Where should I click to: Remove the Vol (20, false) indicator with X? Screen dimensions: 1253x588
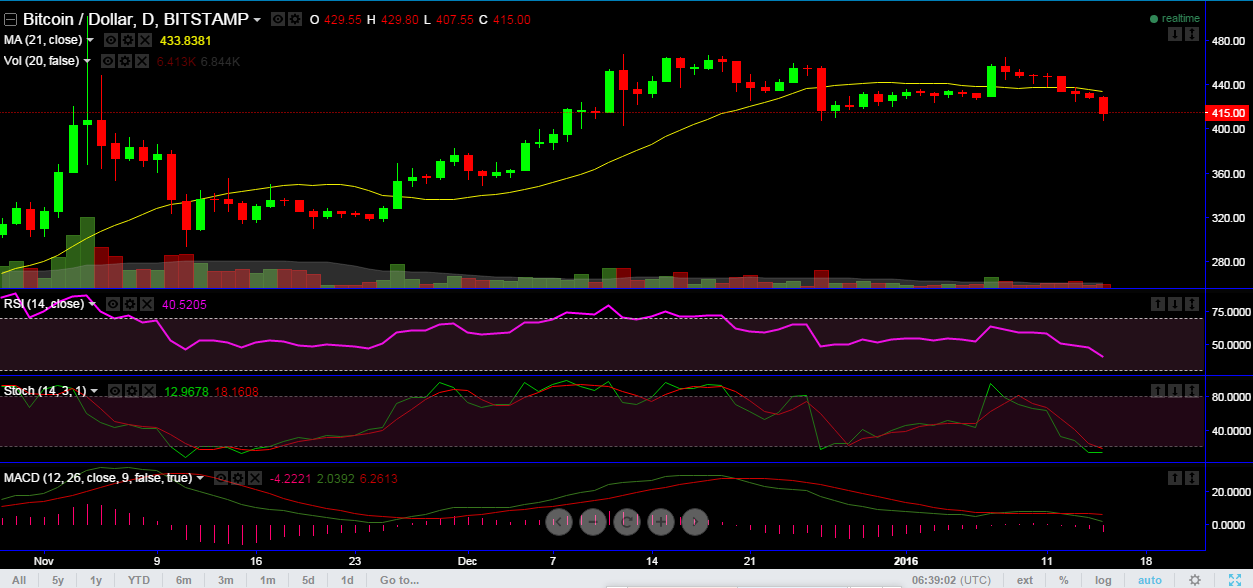pyautogui.click(x=140, y=61)
